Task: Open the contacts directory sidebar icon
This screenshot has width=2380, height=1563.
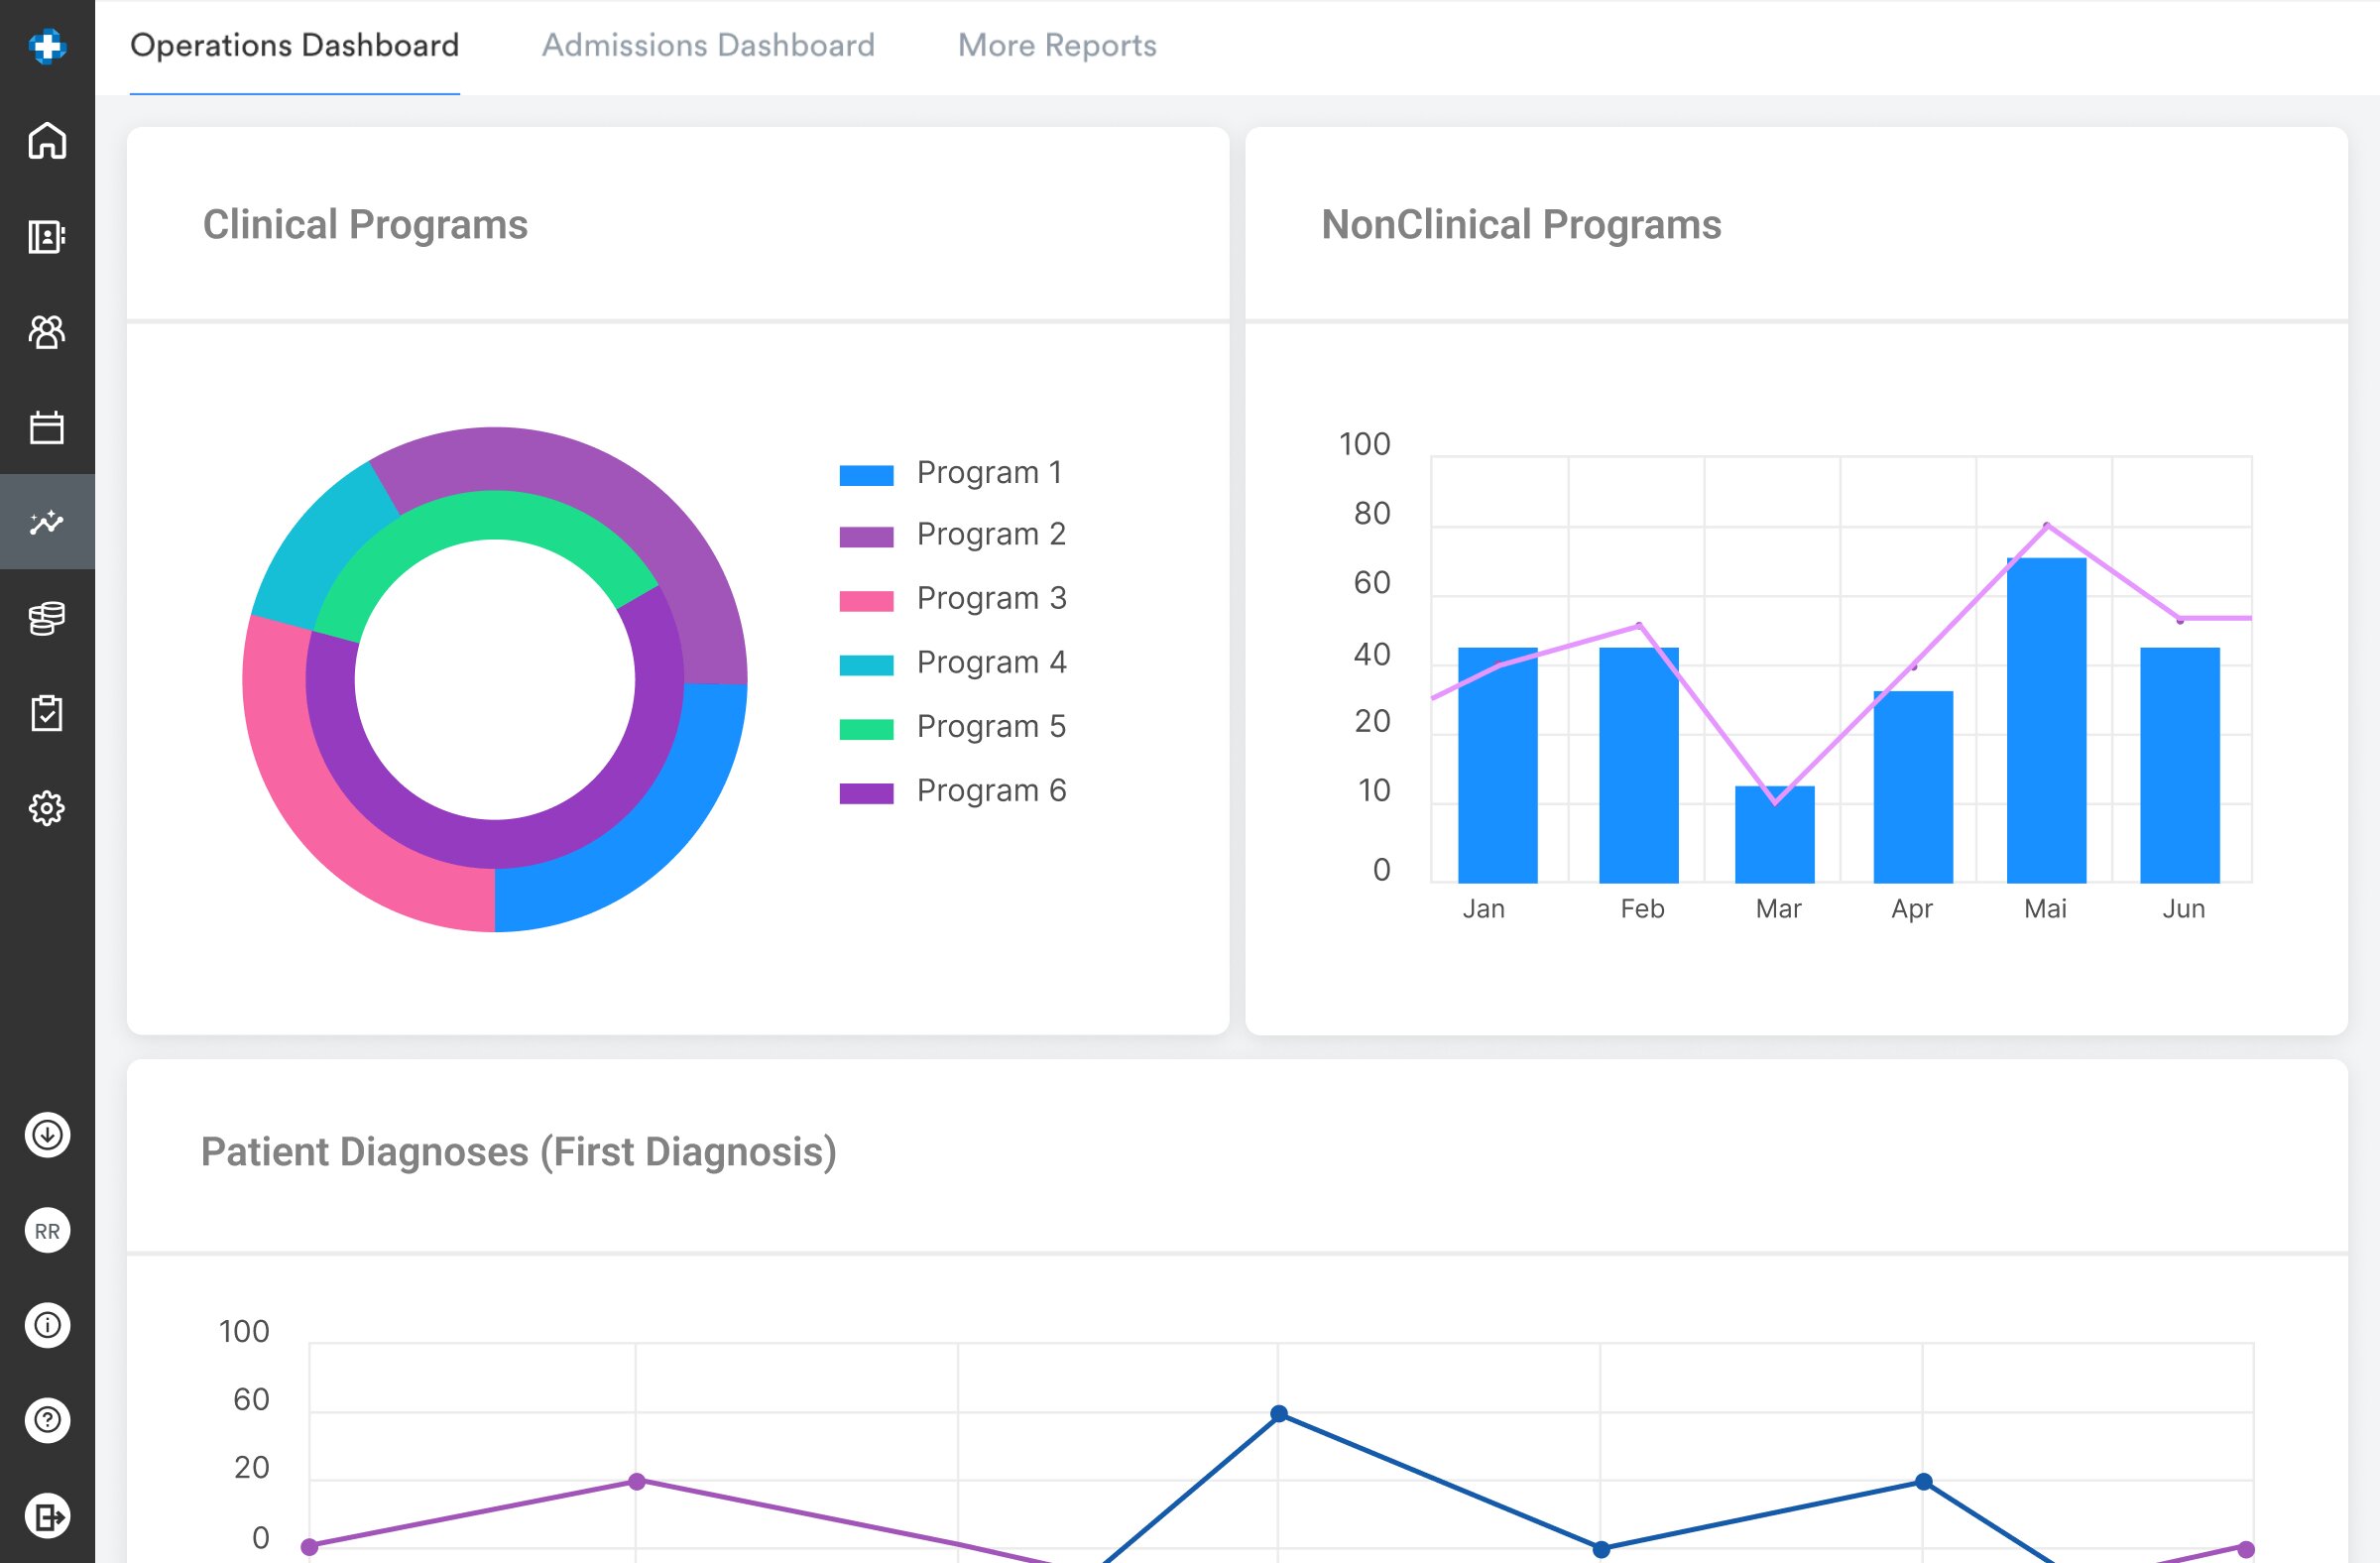Action: tap(47, 236)
